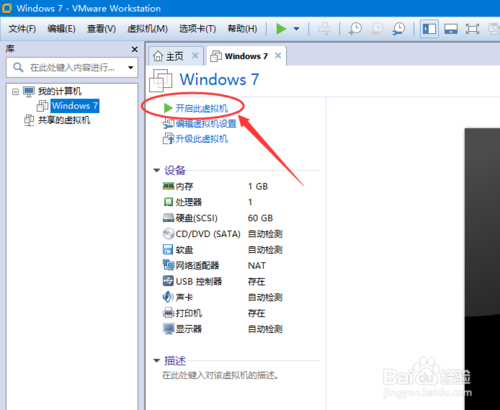
Task: Close the 主页 tab
Action: coord(195,56)
